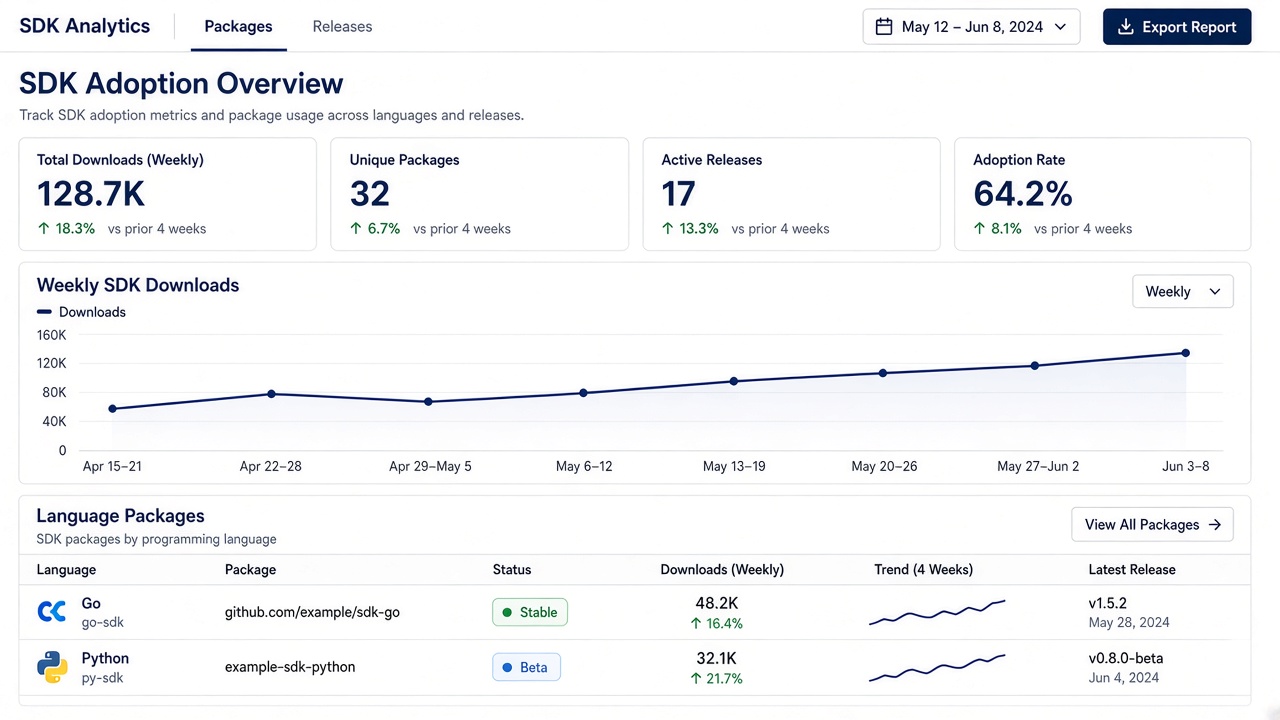
Task: Click the up arrow beside 18.3% growth
Action: (43, 228)
